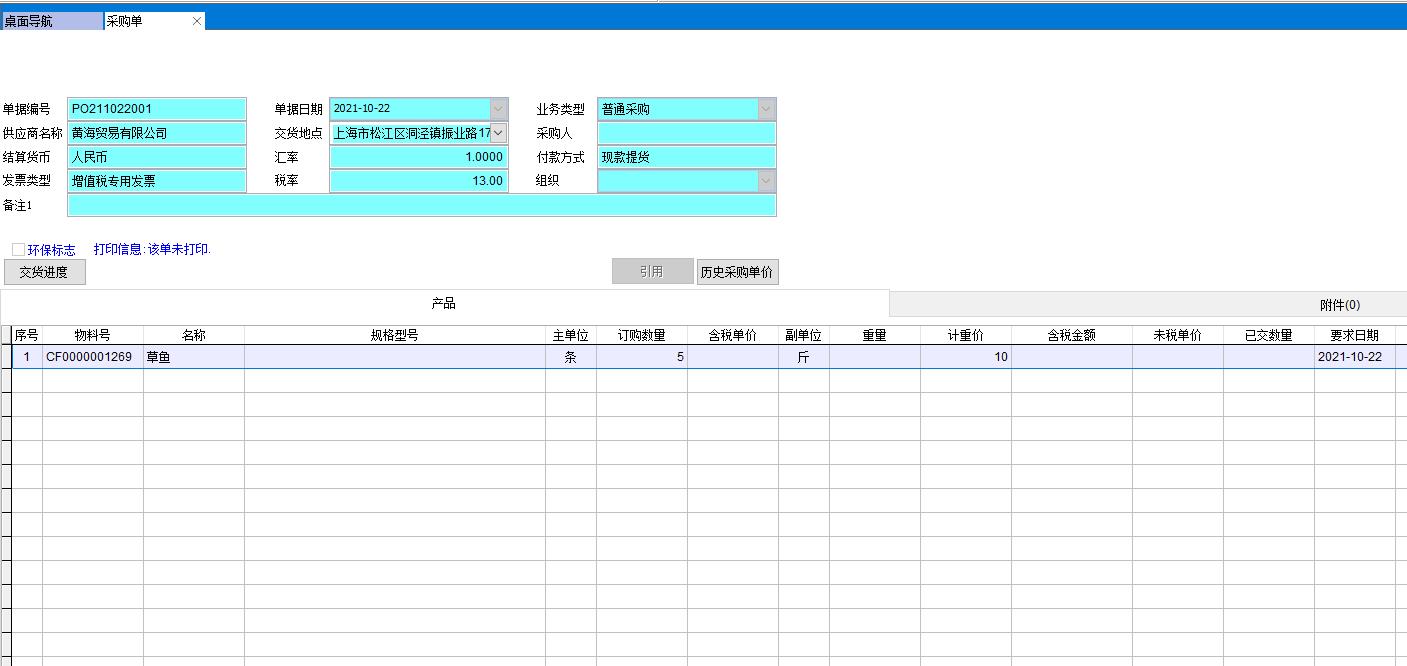Close the 采购单 tab with X icon
This screenshot has height=666, width=1407.
click(196, 21)
